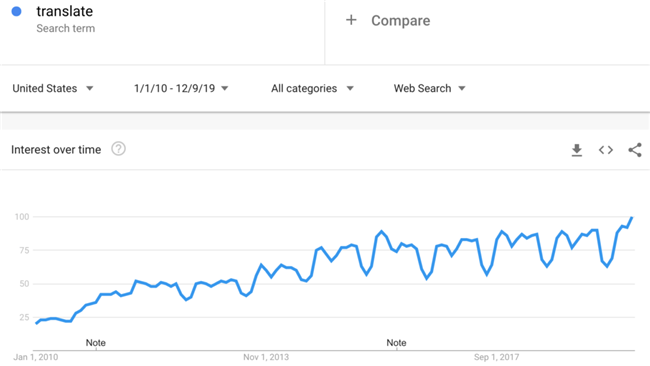This screenshot has width=650, height=366.
Task: Click the plus icon beside Compare
Action: pyautogui.click(x=351, y=20)
